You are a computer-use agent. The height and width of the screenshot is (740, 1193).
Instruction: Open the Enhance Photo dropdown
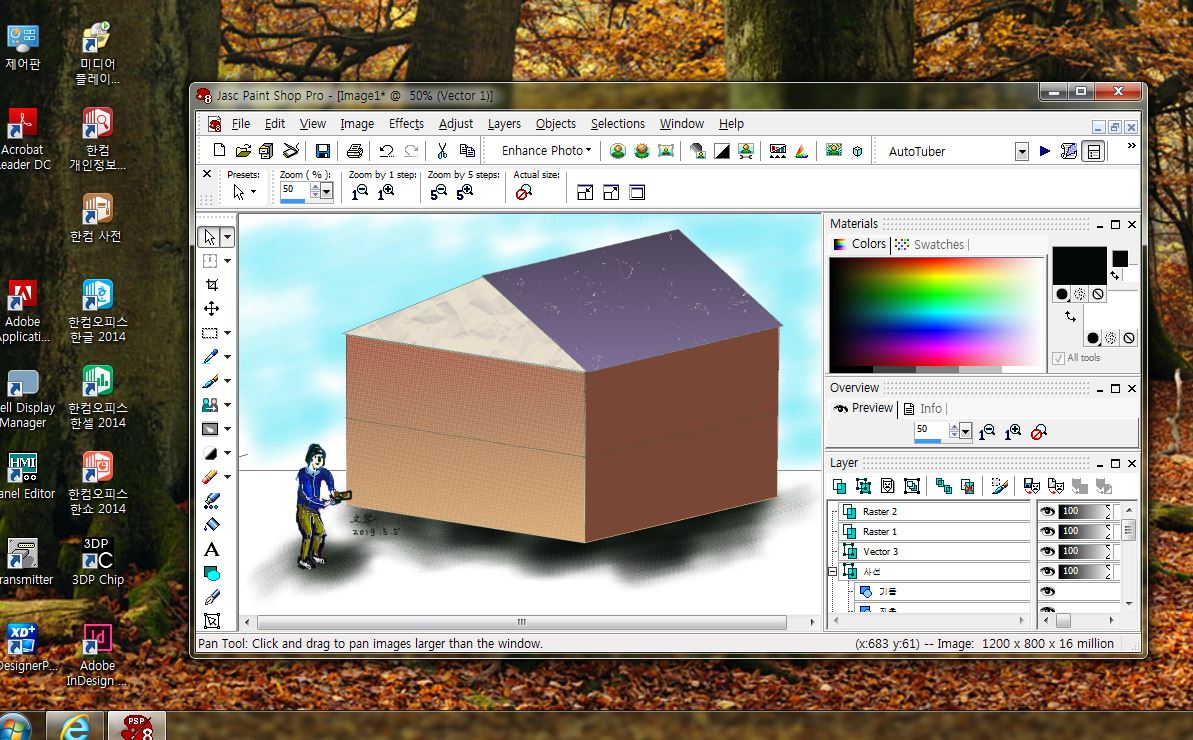coord(546,151)
